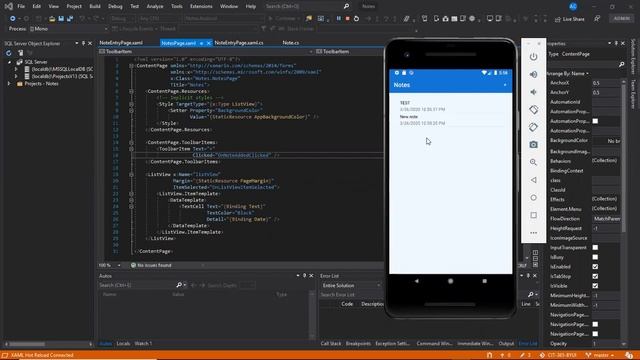This screenshot has width=640, height=360.
Task: Click the emulator power button icon
Action: click(x=533, y=57)
